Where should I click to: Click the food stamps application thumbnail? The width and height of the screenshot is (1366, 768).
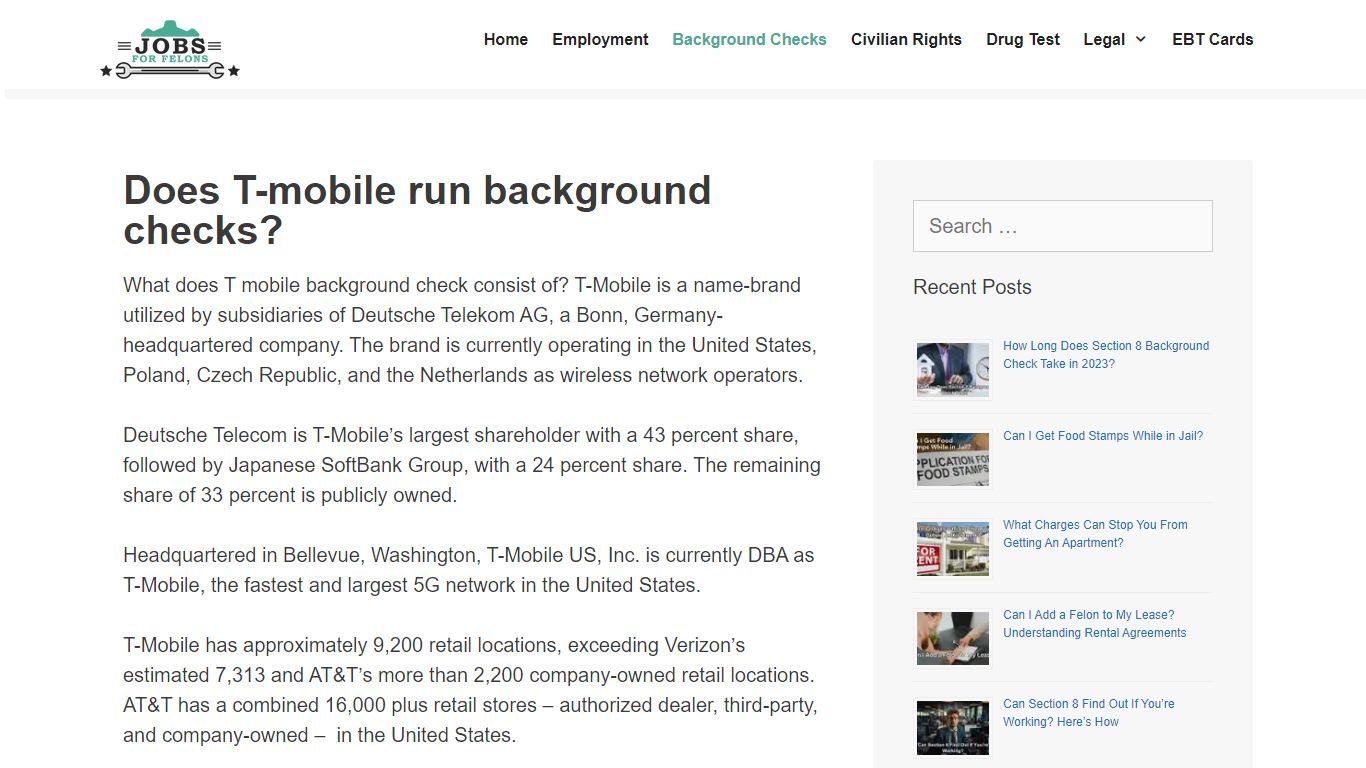[953, 459]
